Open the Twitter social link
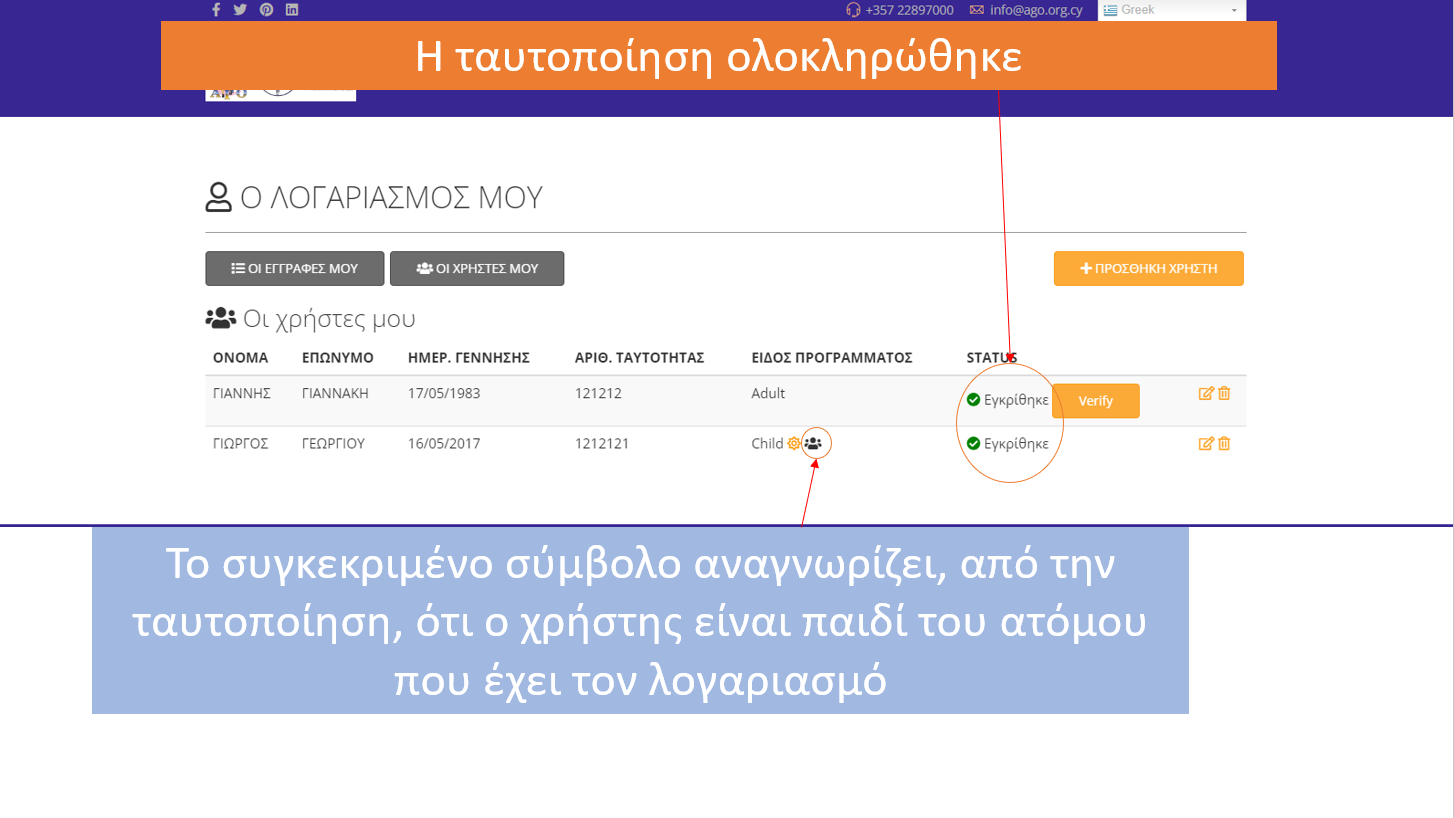1454x818 pixels. tap(240, 10)
